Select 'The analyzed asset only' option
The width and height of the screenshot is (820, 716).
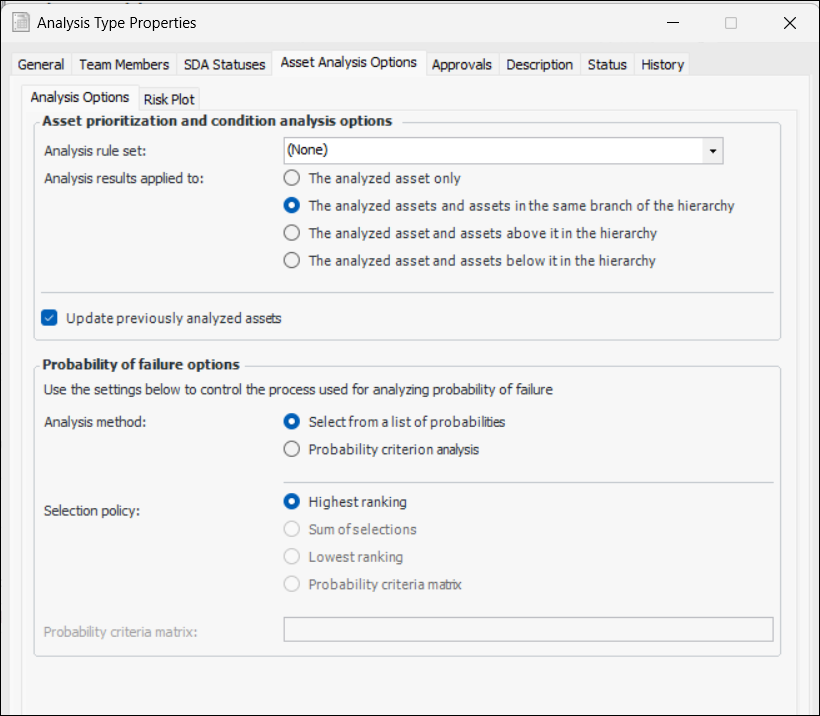(292, 179)
